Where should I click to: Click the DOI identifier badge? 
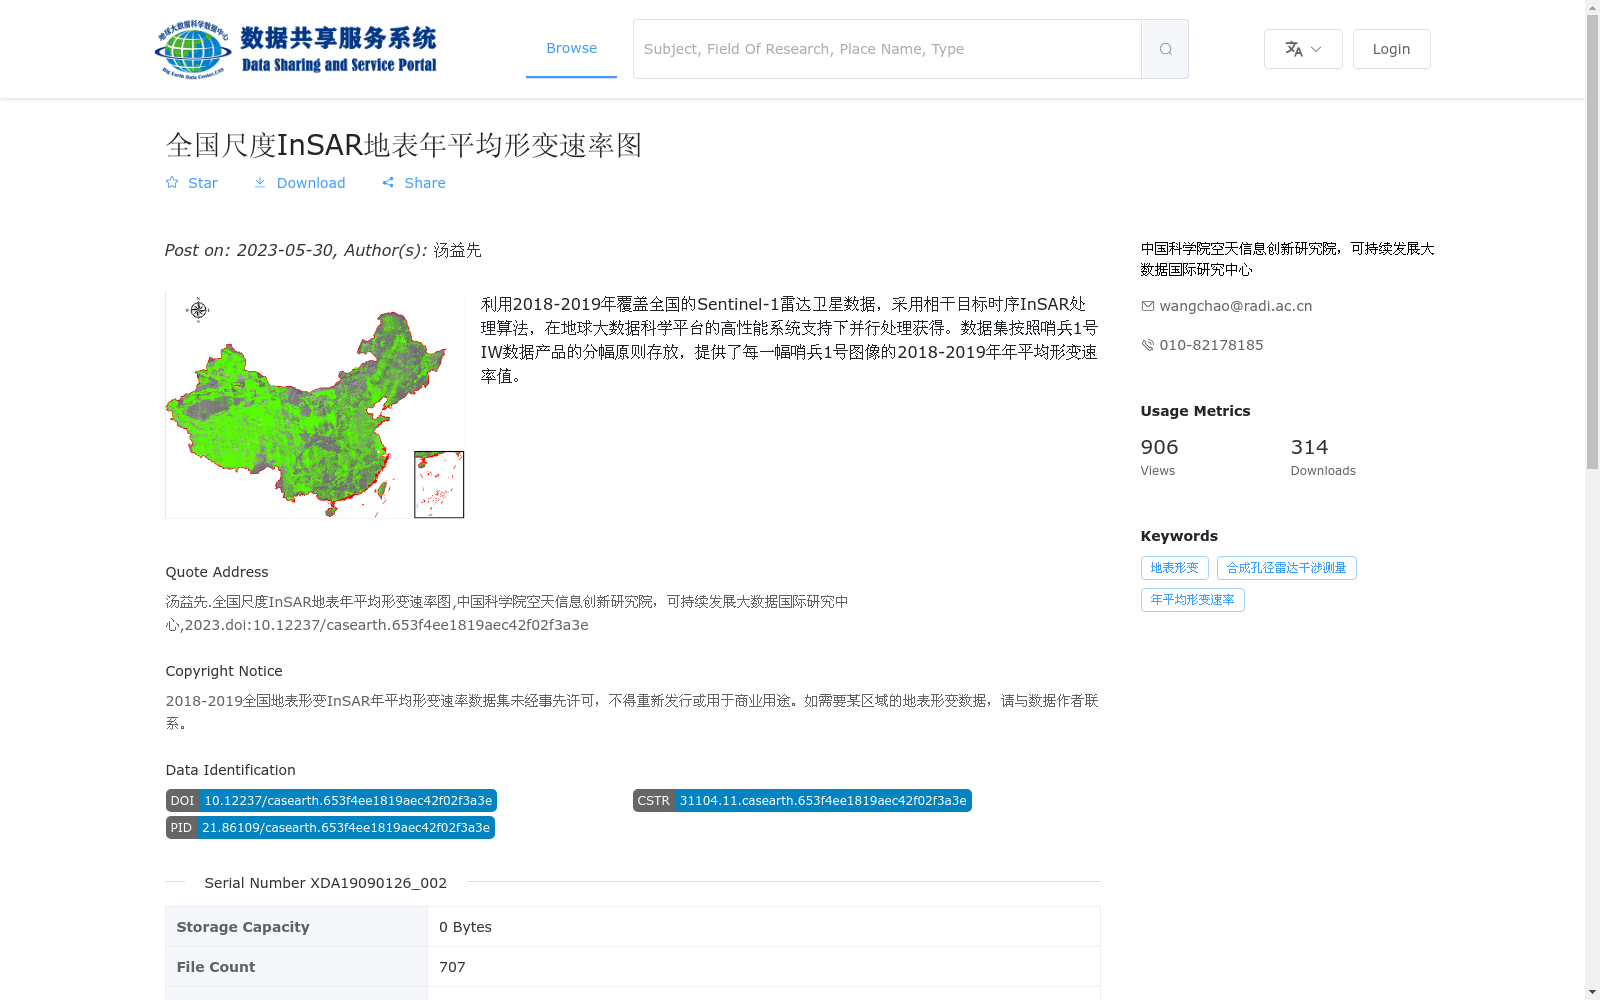[331, 801]
